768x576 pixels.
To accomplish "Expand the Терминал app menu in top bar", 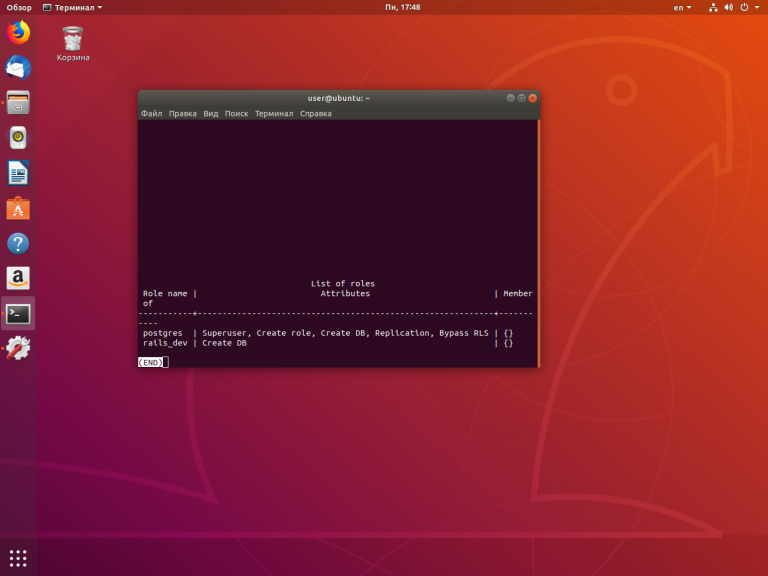I will coord(72,7).
